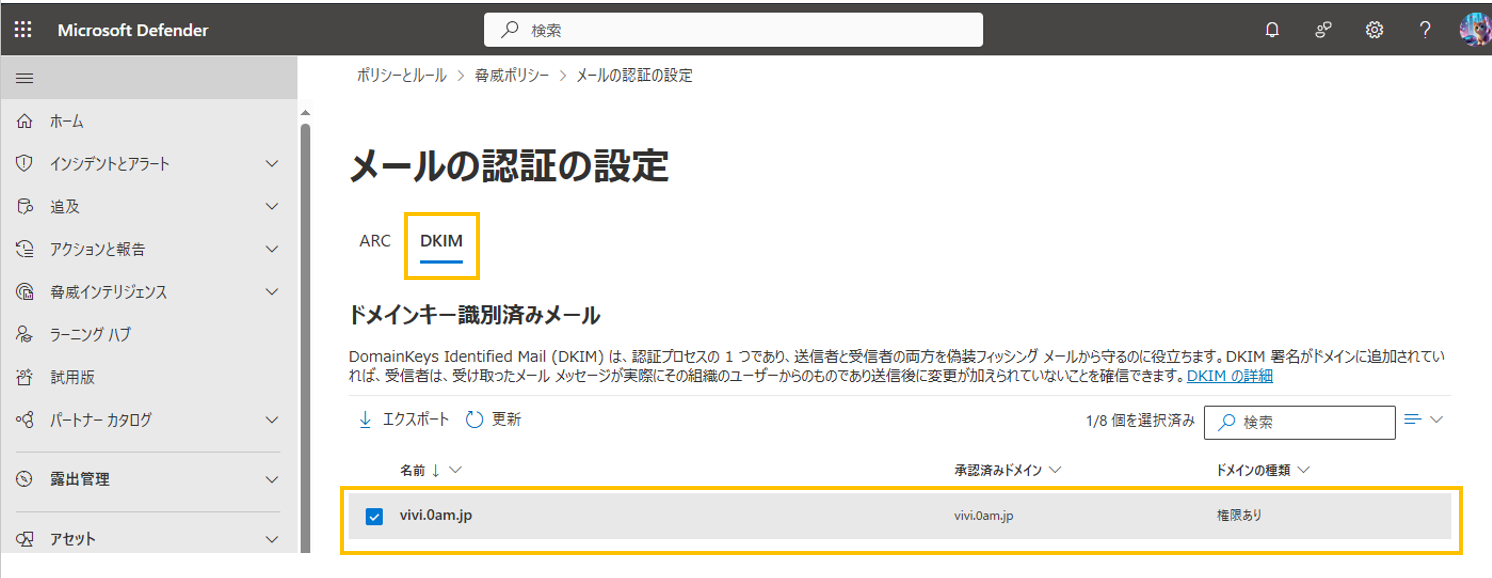Screen dimensions: 1492x578
Task: Click the アセット icon
Action: point(26,539)
